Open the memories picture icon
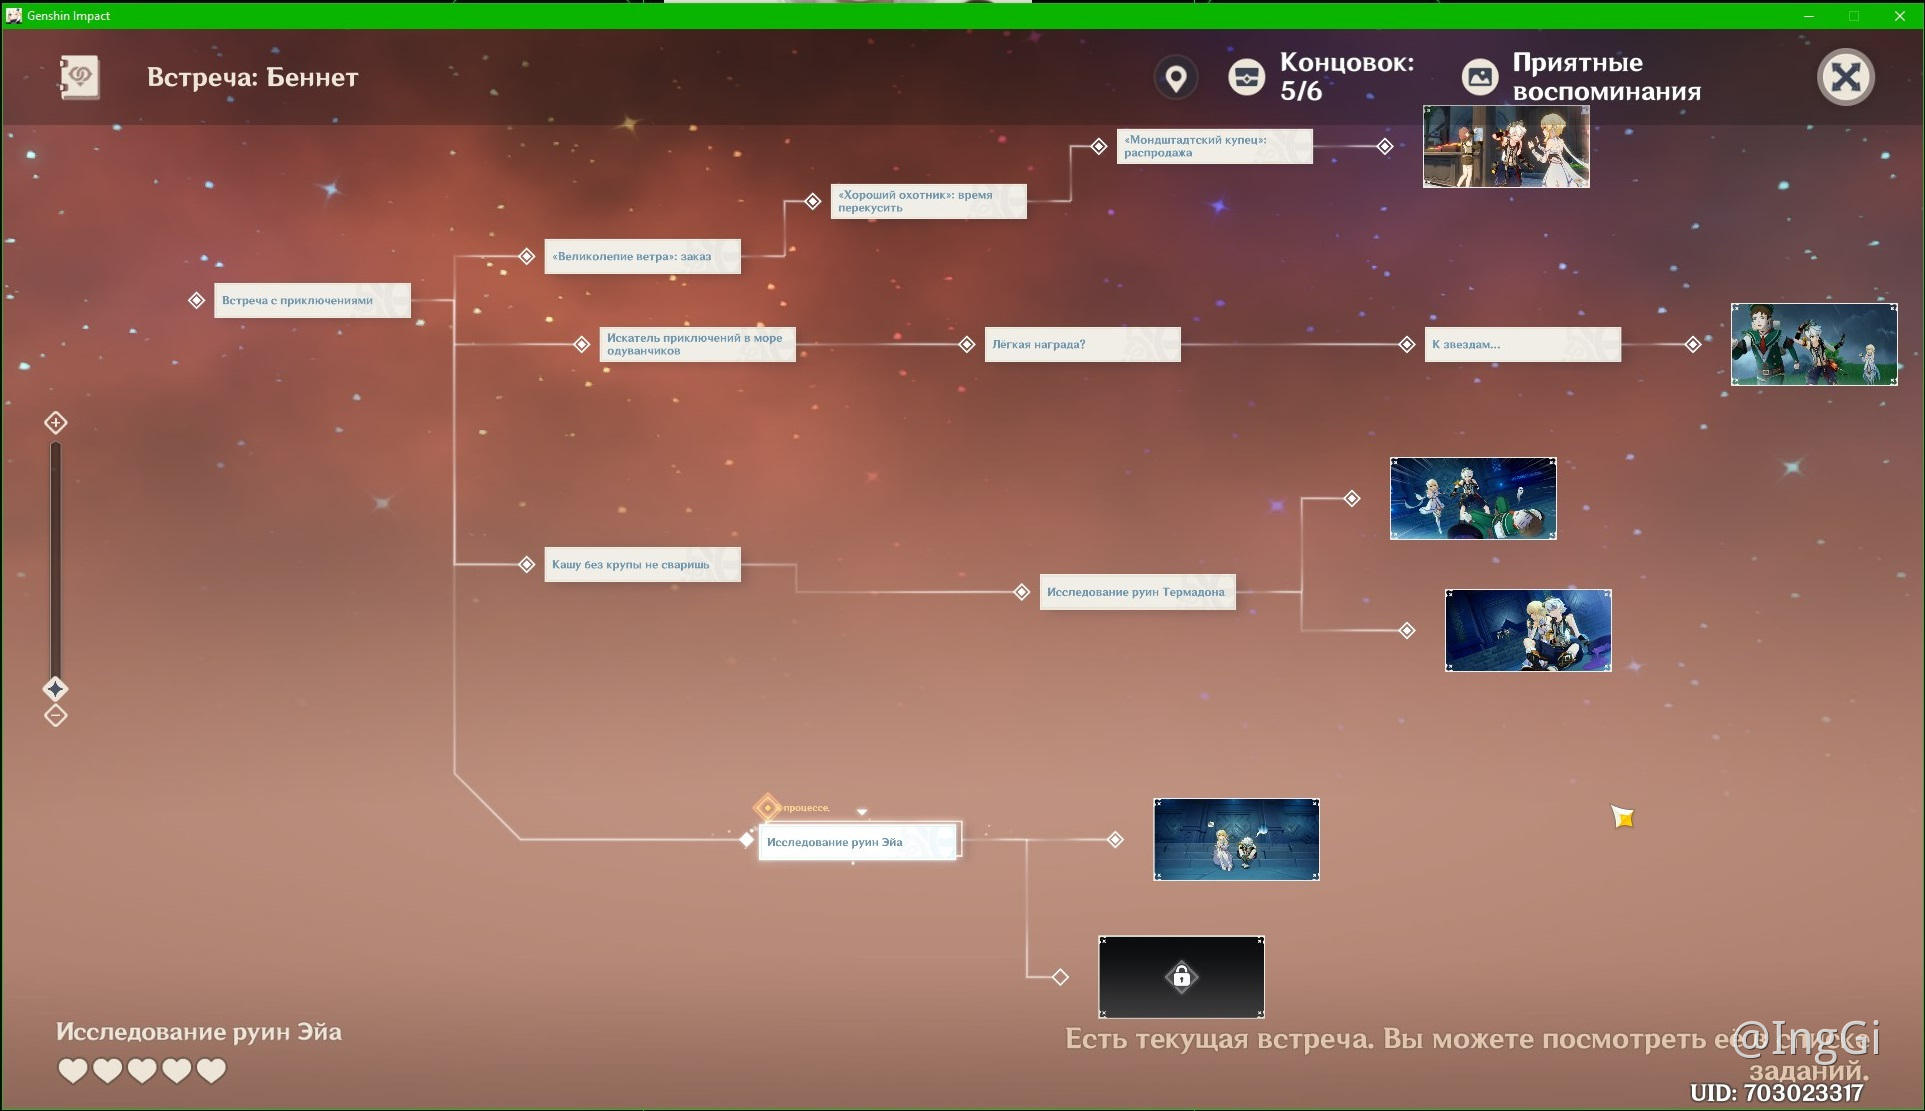The image size is (1925, 1111). (1480, 77)
